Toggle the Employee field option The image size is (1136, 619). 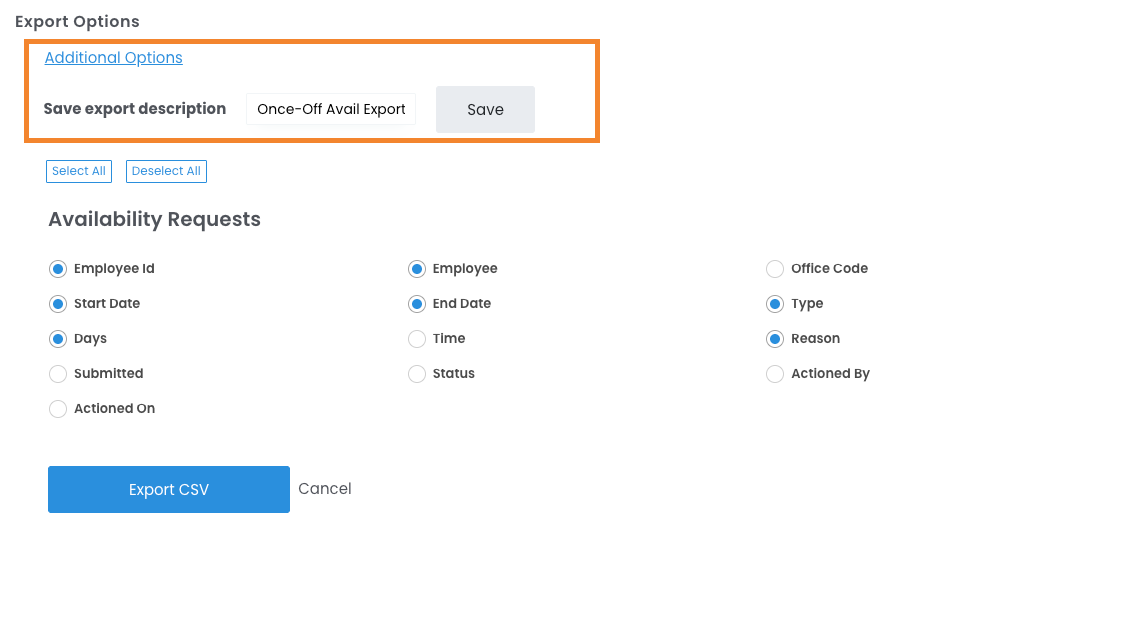417,269
